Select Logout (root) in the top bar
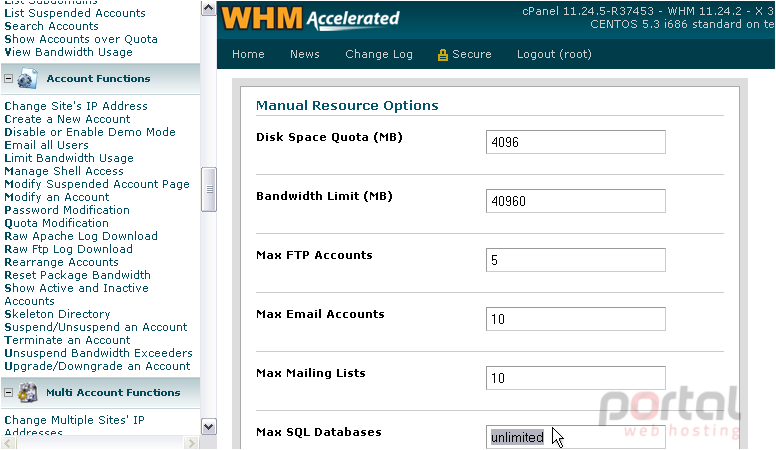This screenshot has height=450, width=776. pos(554,54)
